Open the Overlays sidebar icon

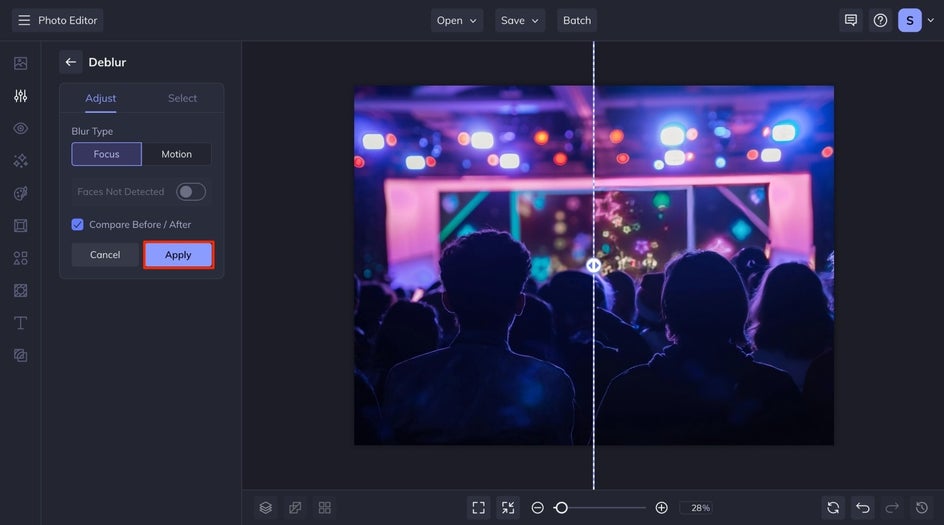[x=20, y=291]
